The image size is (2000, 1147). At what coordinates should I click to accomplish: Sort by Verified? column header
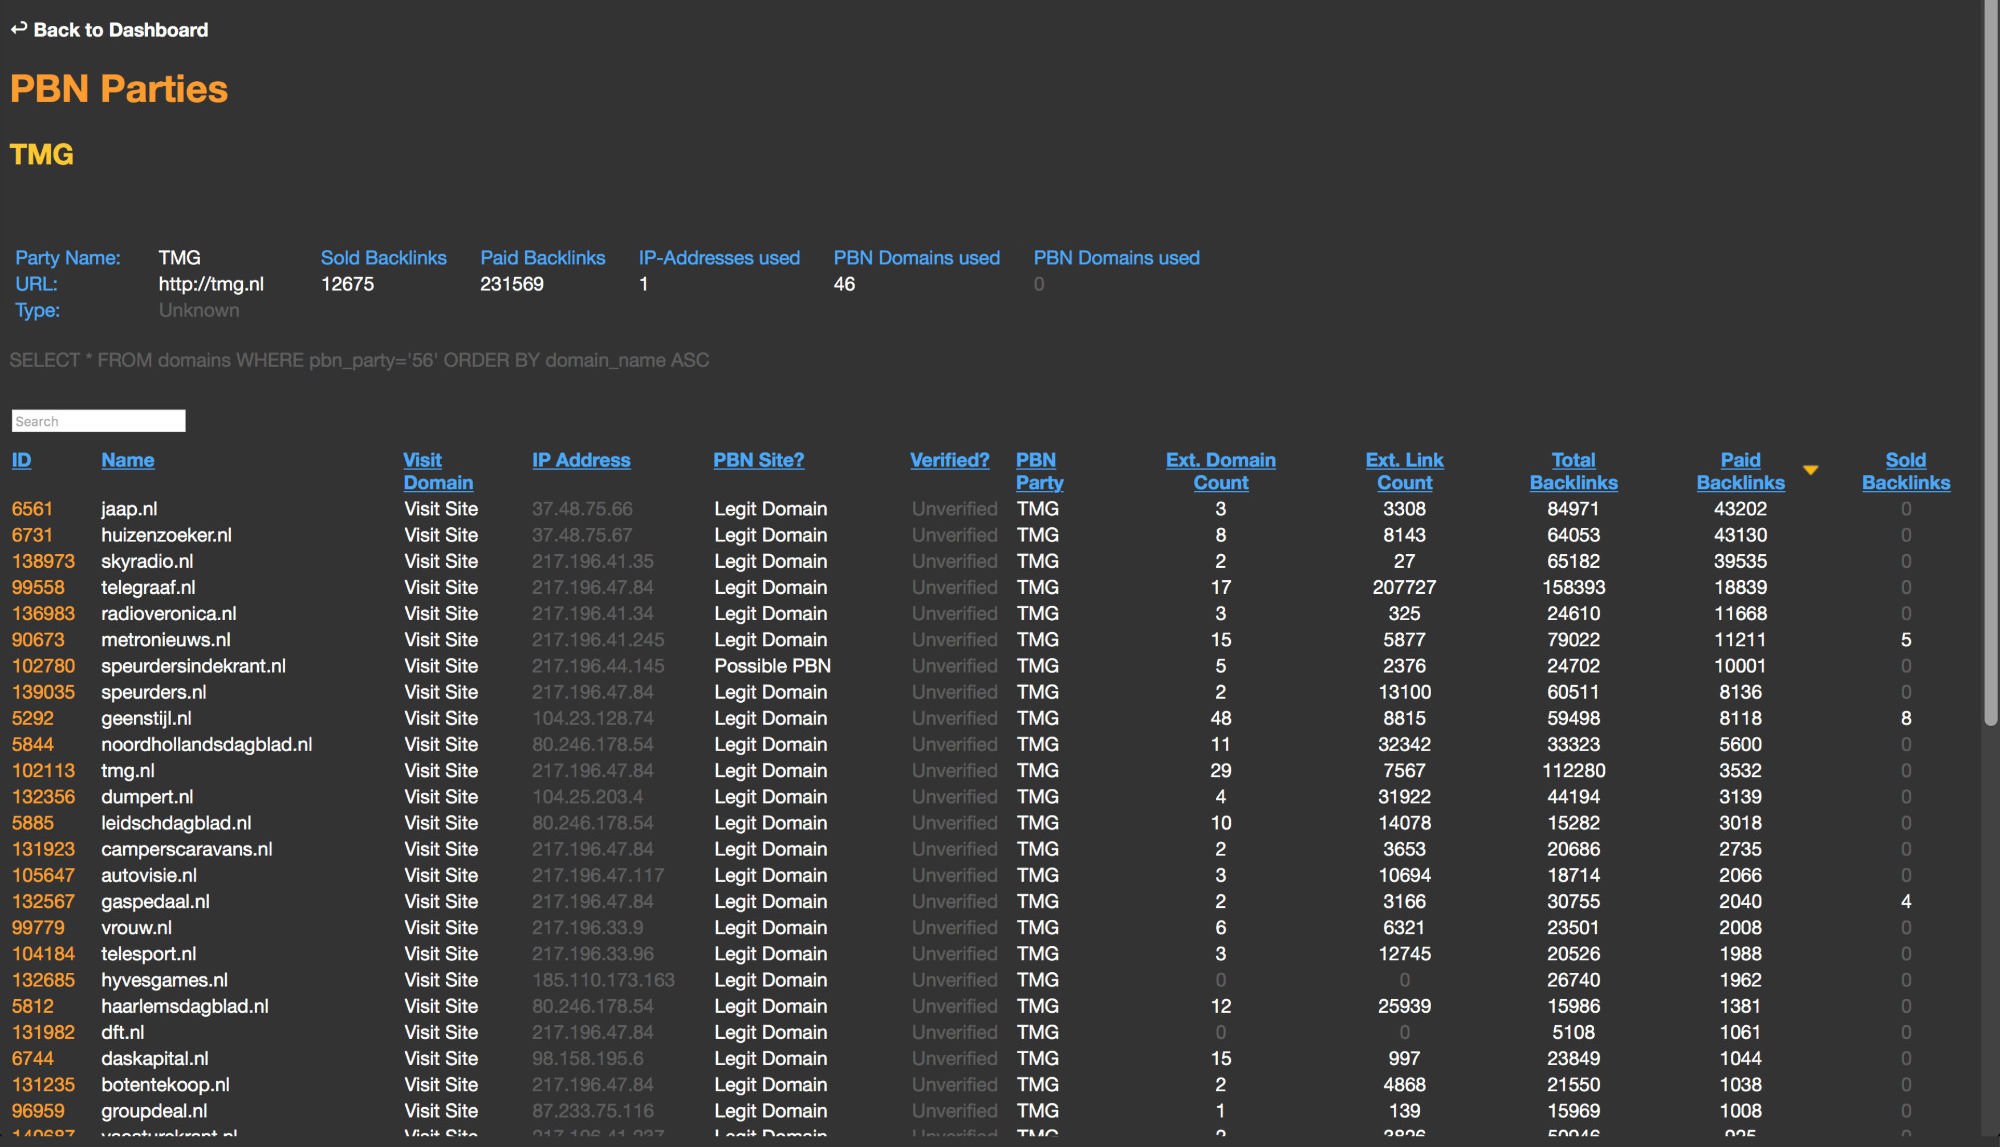tap(950, 460)
